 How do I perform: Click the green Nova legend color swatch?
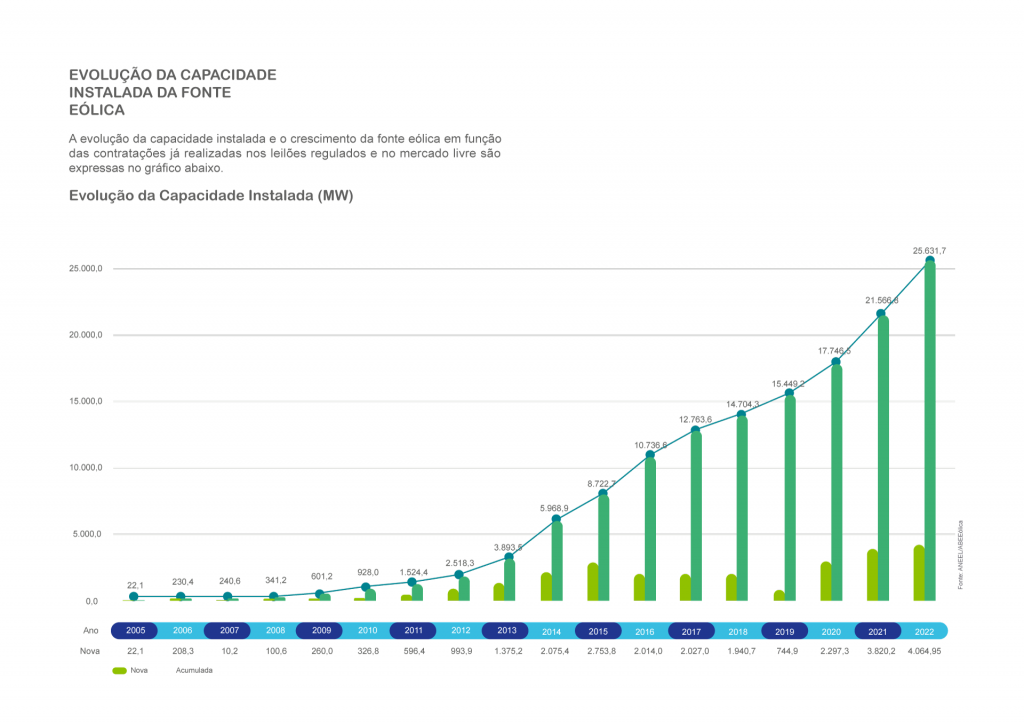point(118,670)
